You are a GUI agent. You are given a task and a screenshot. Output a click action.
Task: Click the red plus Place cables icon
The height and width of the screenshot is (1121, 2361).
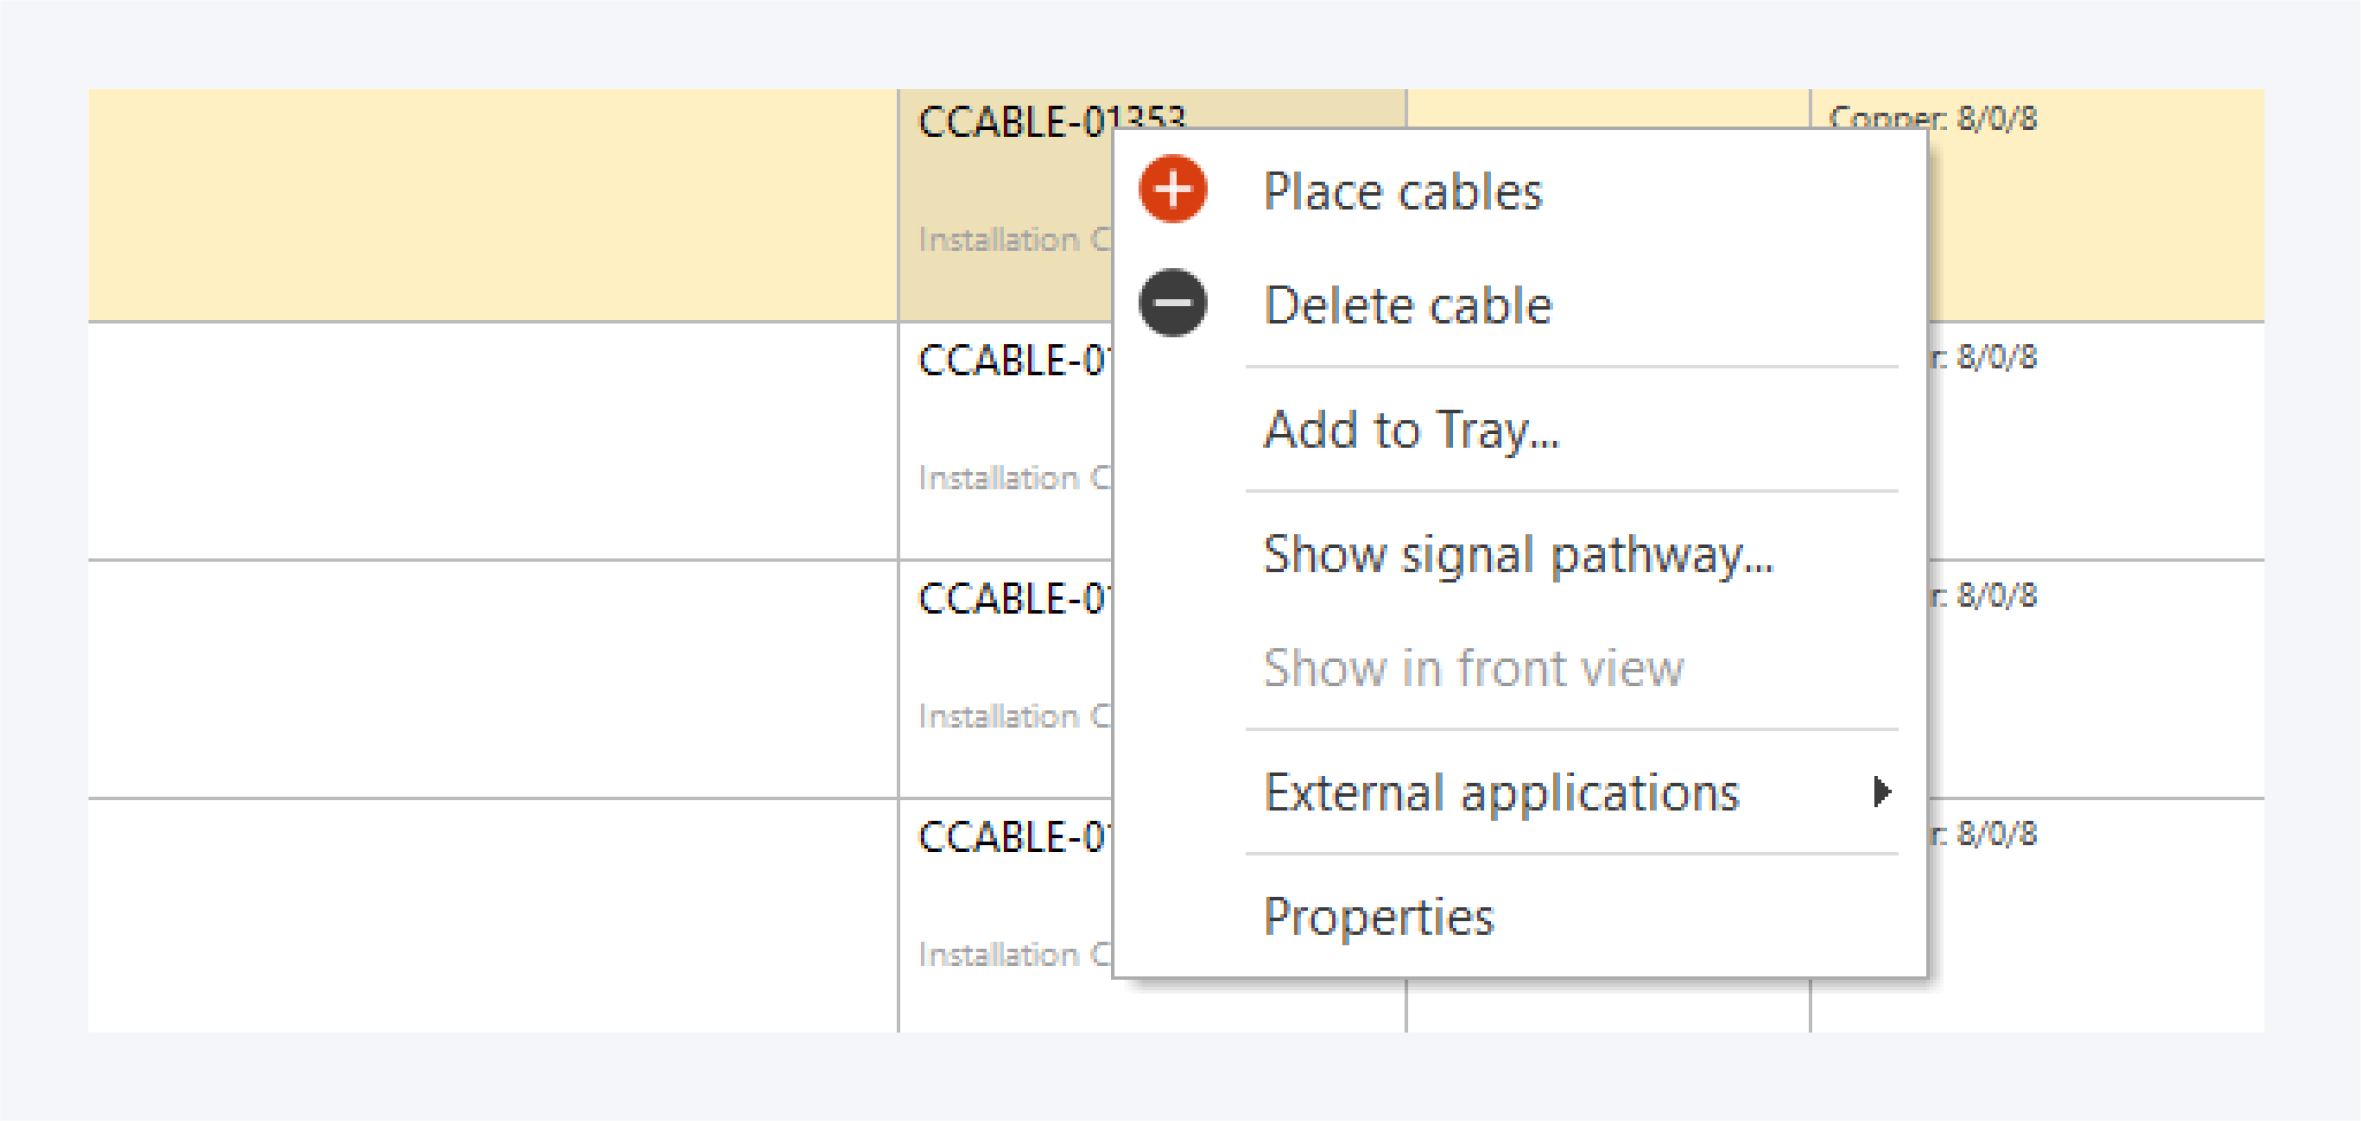[x=1171, y=187]
